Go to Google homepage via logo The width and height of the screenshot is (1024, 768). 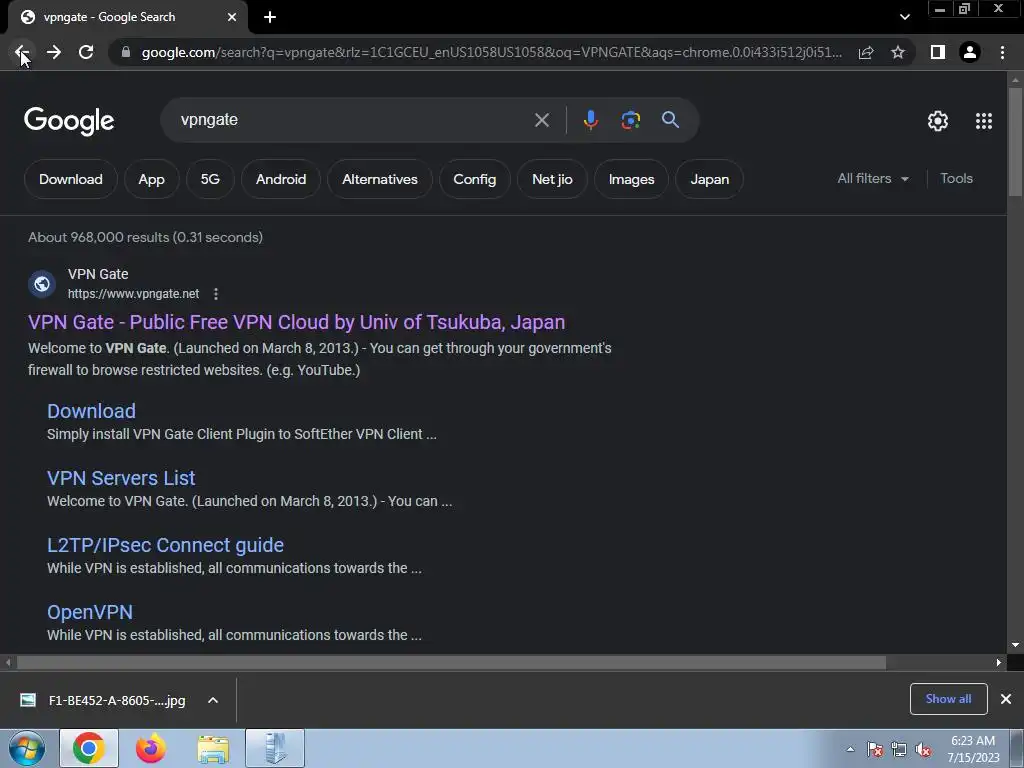(x=69, y=121)
